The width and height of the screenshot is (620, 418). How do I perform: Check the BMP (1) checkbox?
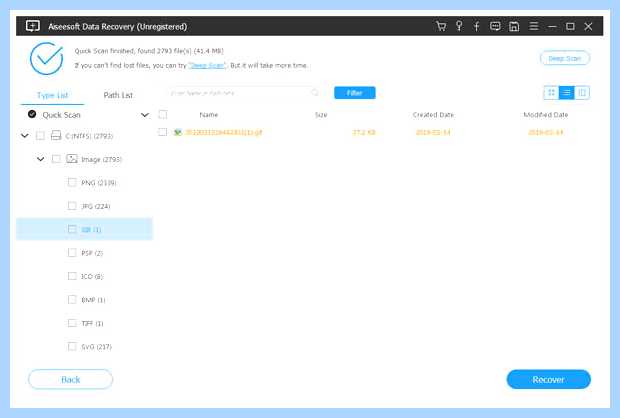point(72,299)
